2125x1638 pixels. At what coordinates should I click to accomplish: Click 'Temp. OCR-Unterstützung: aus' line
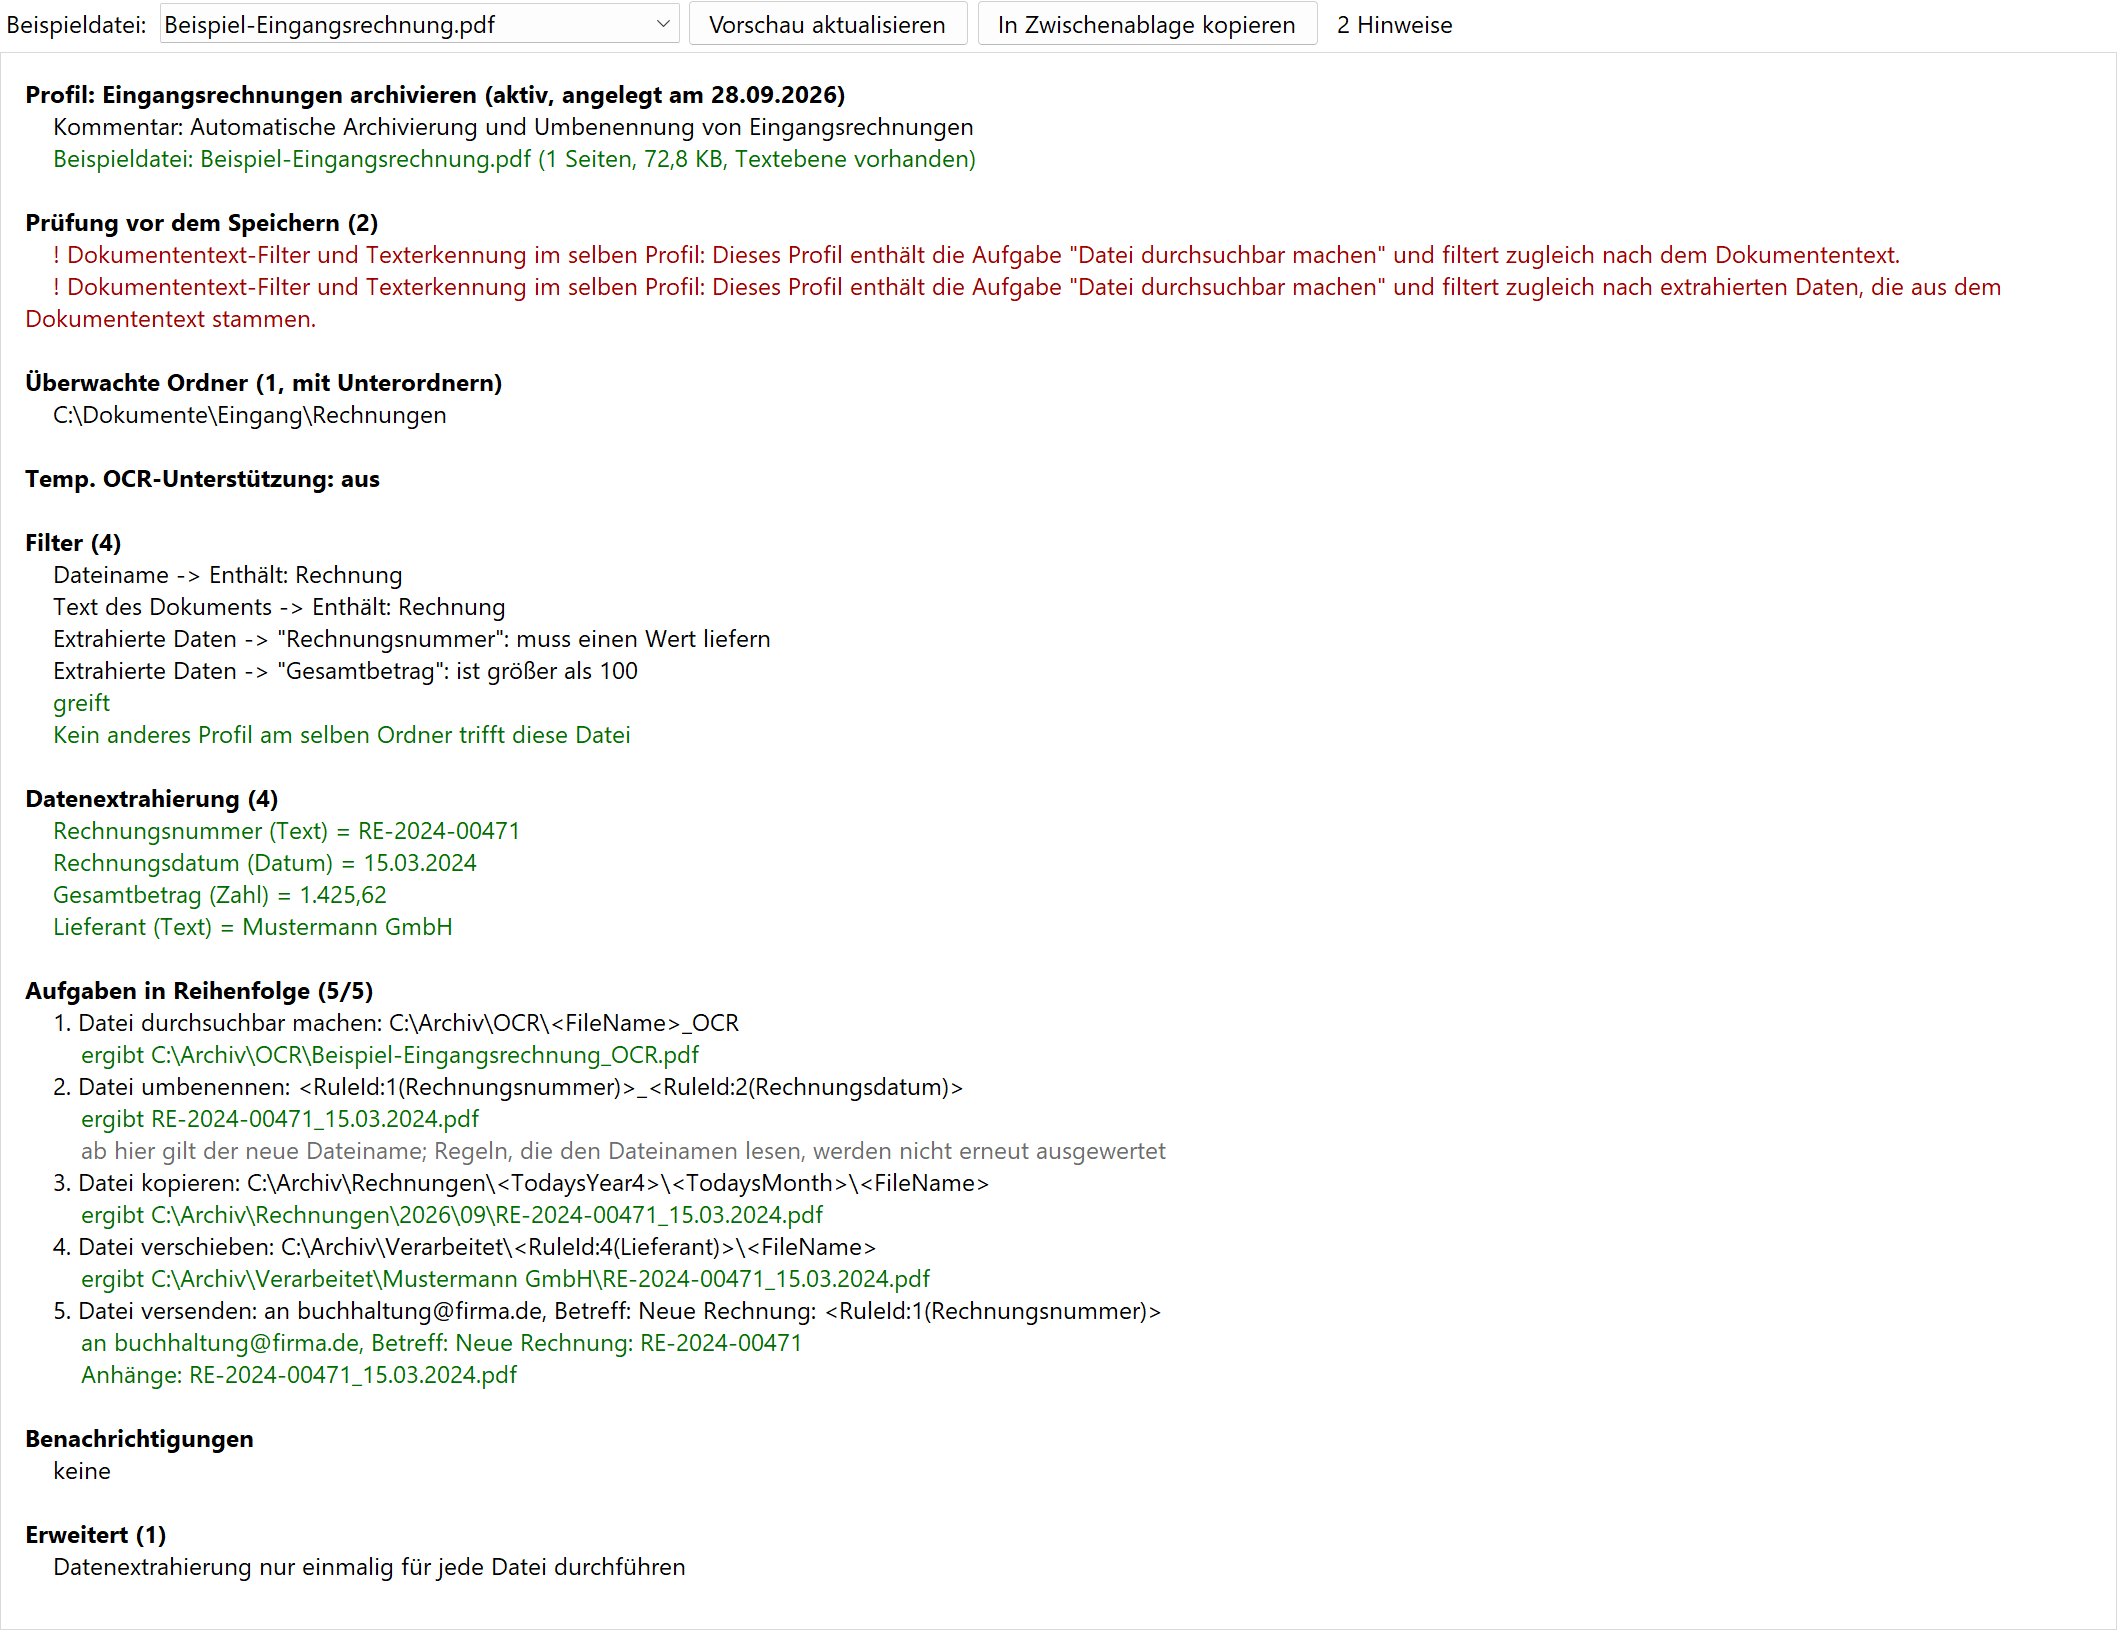click(202, 479)
